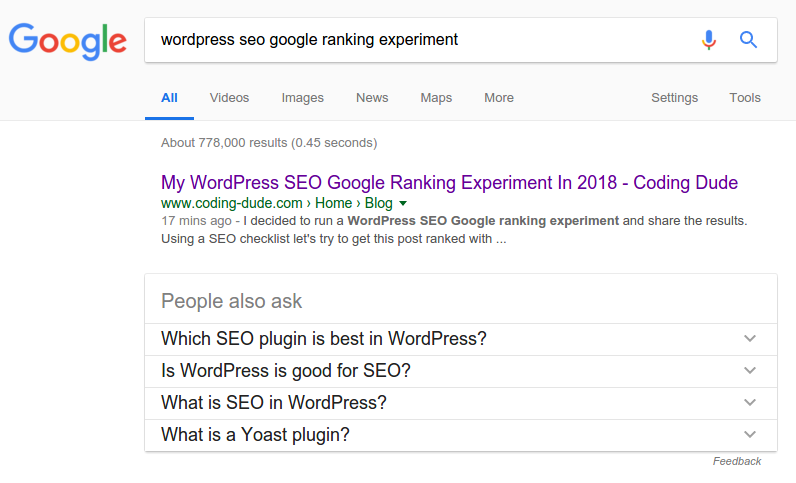The image size is (796, 483).
Task: Click the Feedback link below questions
Action: 737,461
